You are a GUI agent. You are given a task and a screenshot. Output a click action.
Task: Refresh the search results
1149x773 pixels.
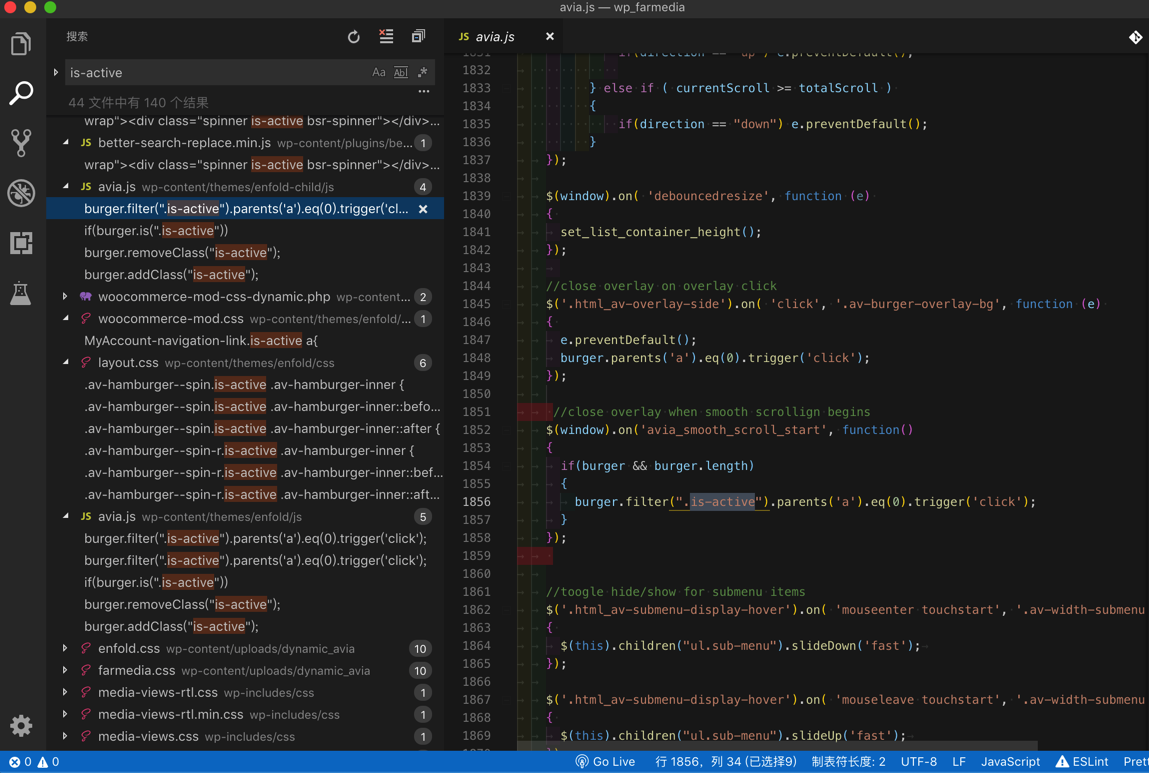pos(354,37)
